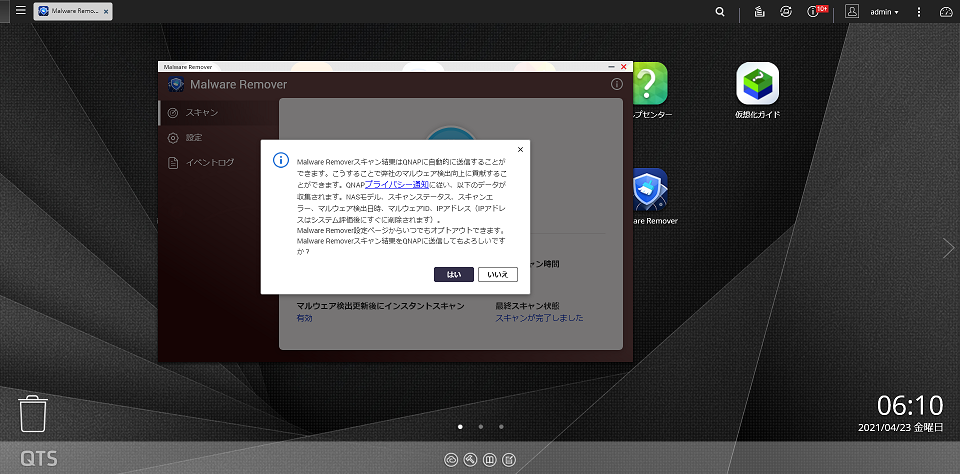Click the はい button in the dialog
Viewport: 960px width, 474px height.
click(454, 274)
